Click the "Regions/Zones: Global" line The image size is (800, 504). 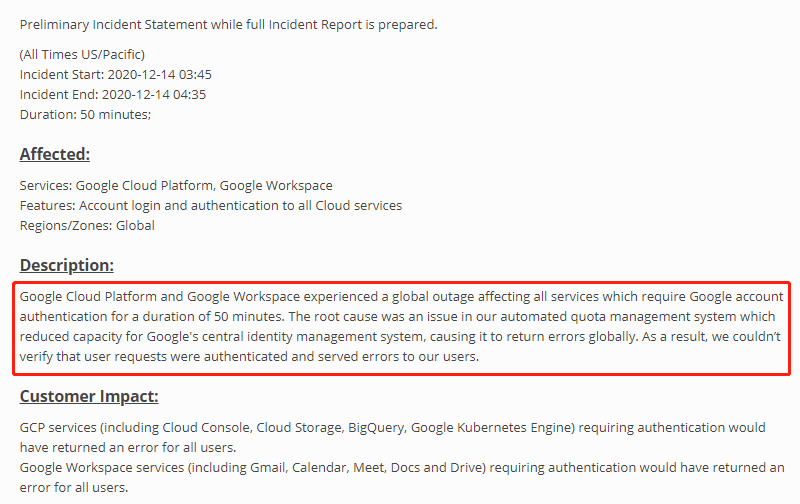(x=87, y=225)
